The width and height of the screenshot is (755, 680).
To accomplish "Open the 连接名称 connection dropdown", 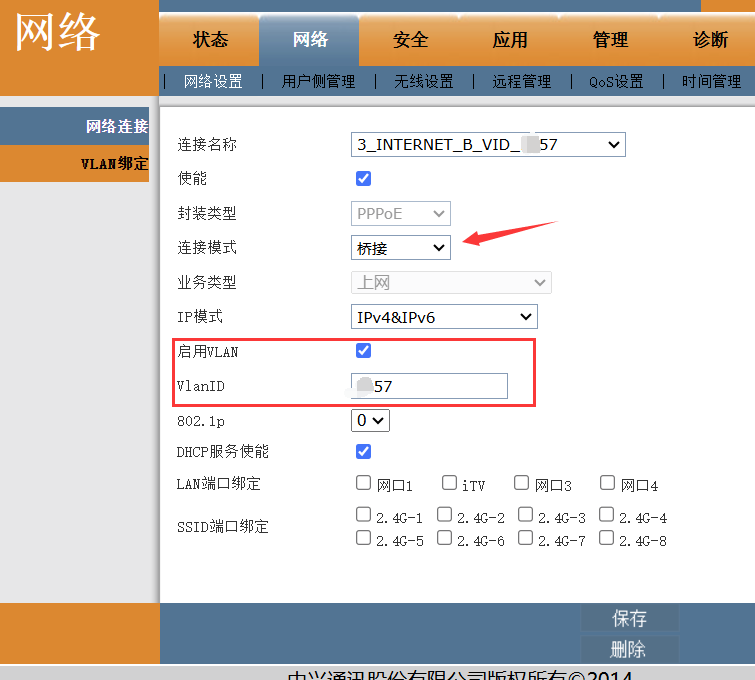I will coord(488,145).
